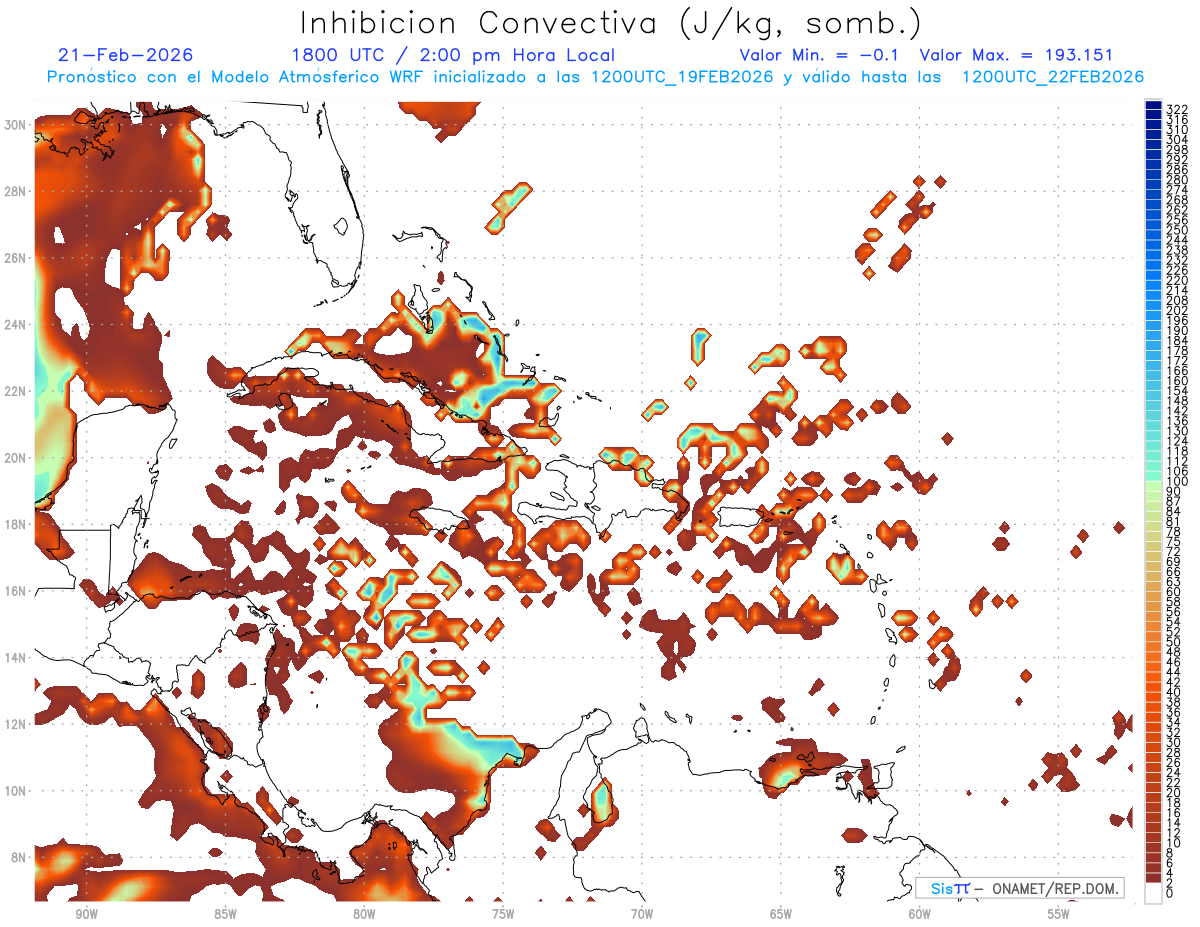
Task: Click the '202' value on the color scale
Action: point(1176,310)
